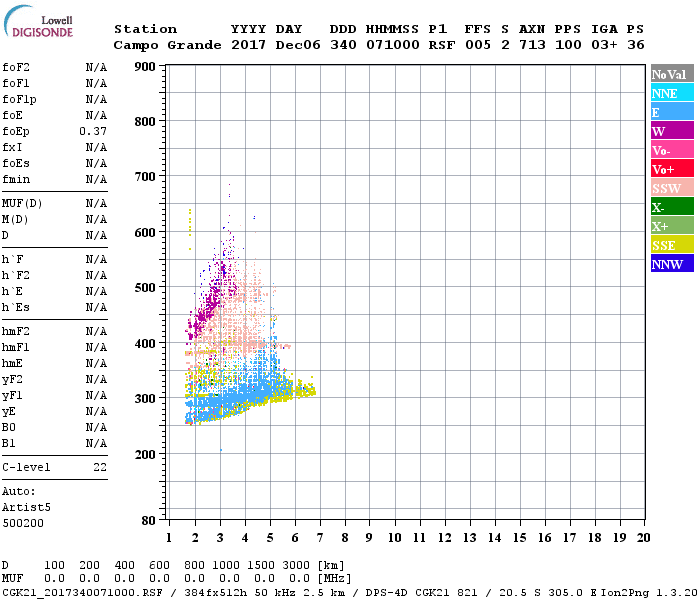Select the Vo+ red legend swatch
The width and height of the screenshot is (700, 600).
tap(672, 169)
